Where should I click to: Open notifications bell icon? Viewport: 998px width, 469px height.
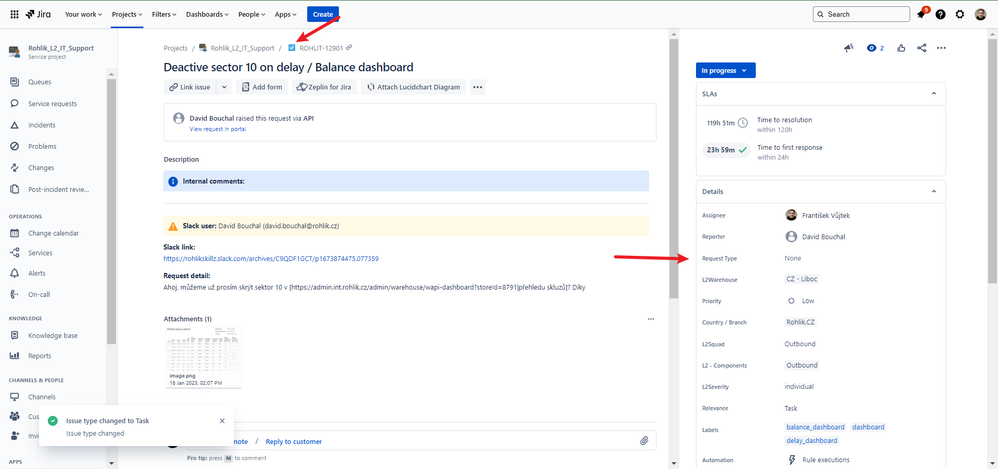[x=921, y=14]
